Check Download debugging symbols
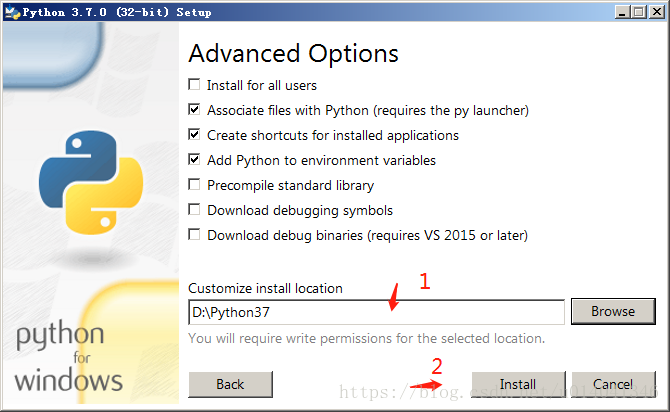This screenshot has height=412, width=670. 194,209
